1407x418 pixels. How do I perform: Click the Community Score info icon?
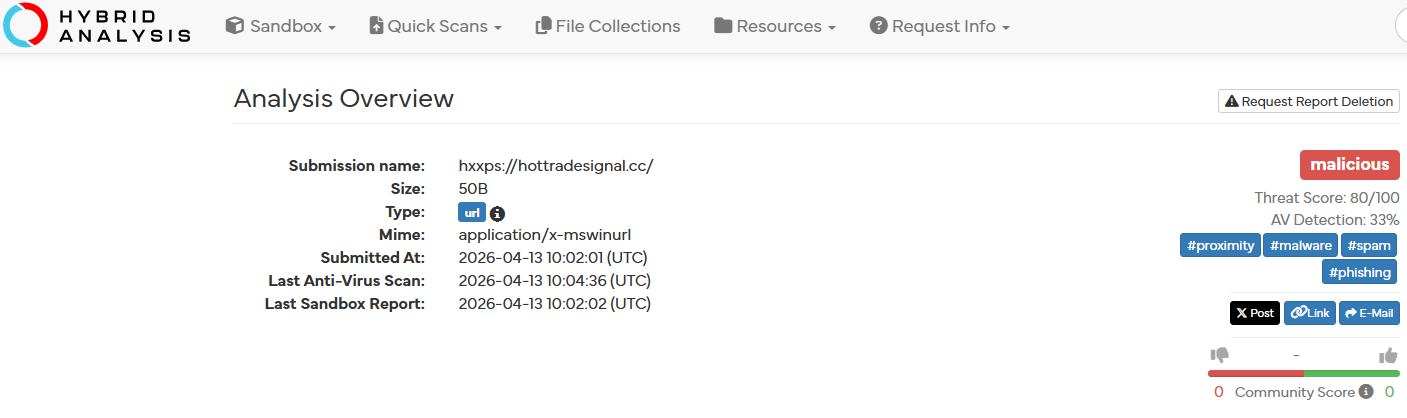pos(1366,392)
